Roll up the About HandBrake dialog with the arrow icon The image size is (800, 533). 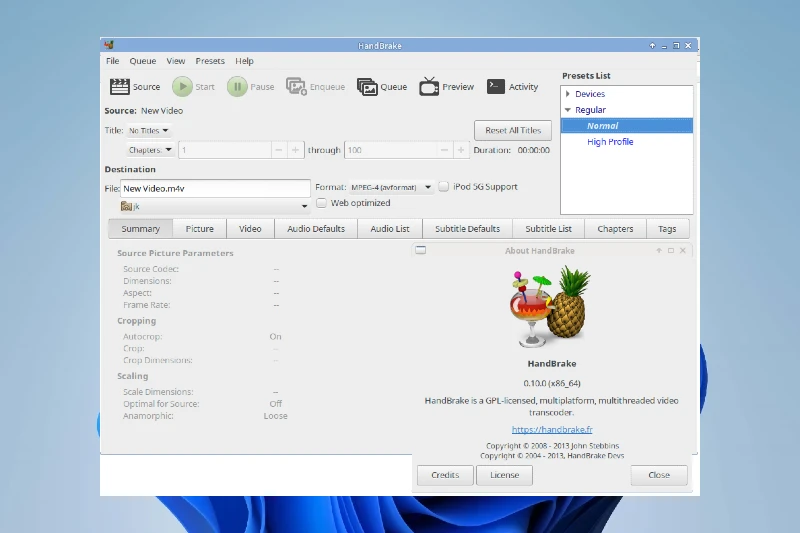click(659, 250)
